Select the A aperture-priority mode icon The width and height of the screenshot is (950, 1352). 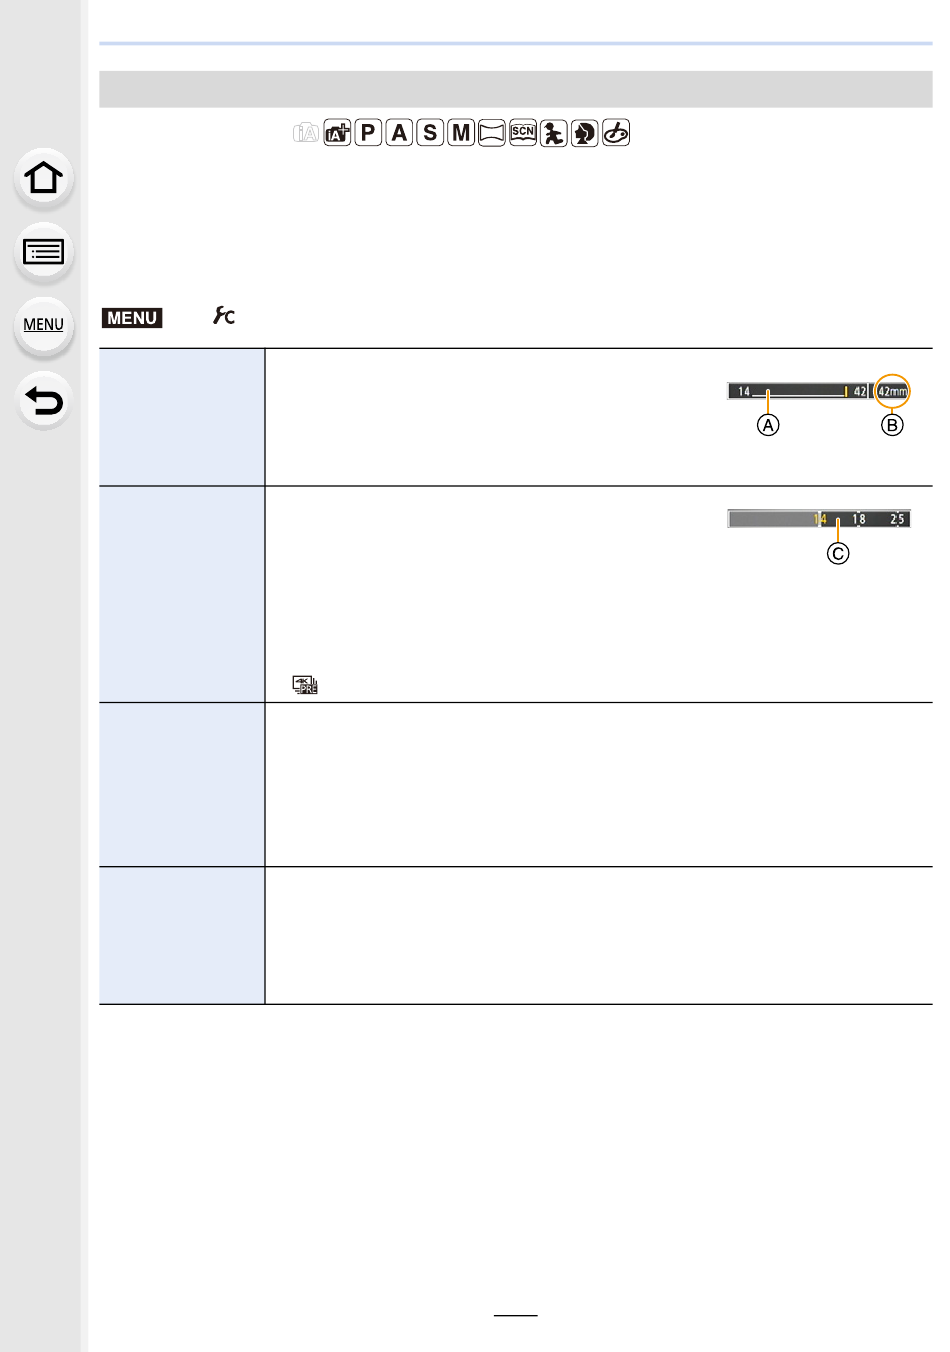pos(399,133)
